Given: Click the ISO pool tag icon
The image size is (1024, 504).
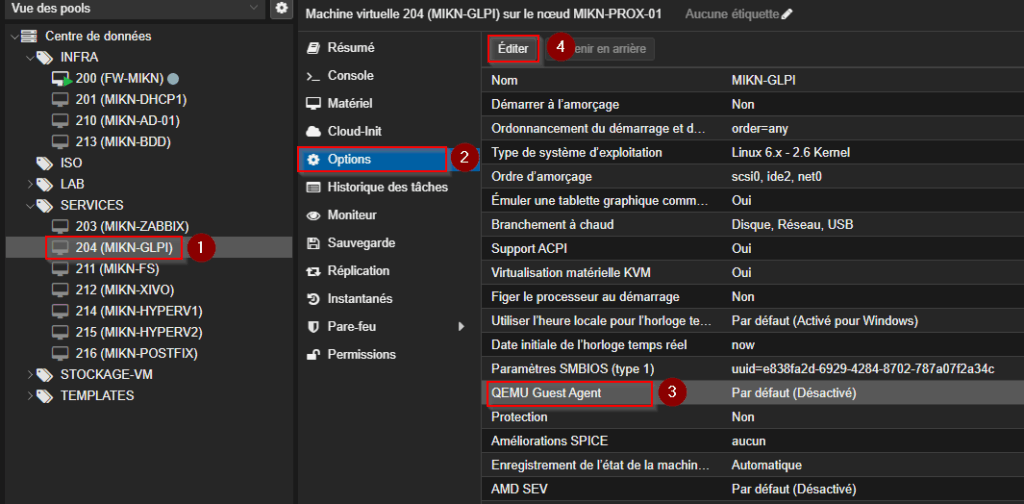Looking at the screenshot, I should (x=44, y=163).
